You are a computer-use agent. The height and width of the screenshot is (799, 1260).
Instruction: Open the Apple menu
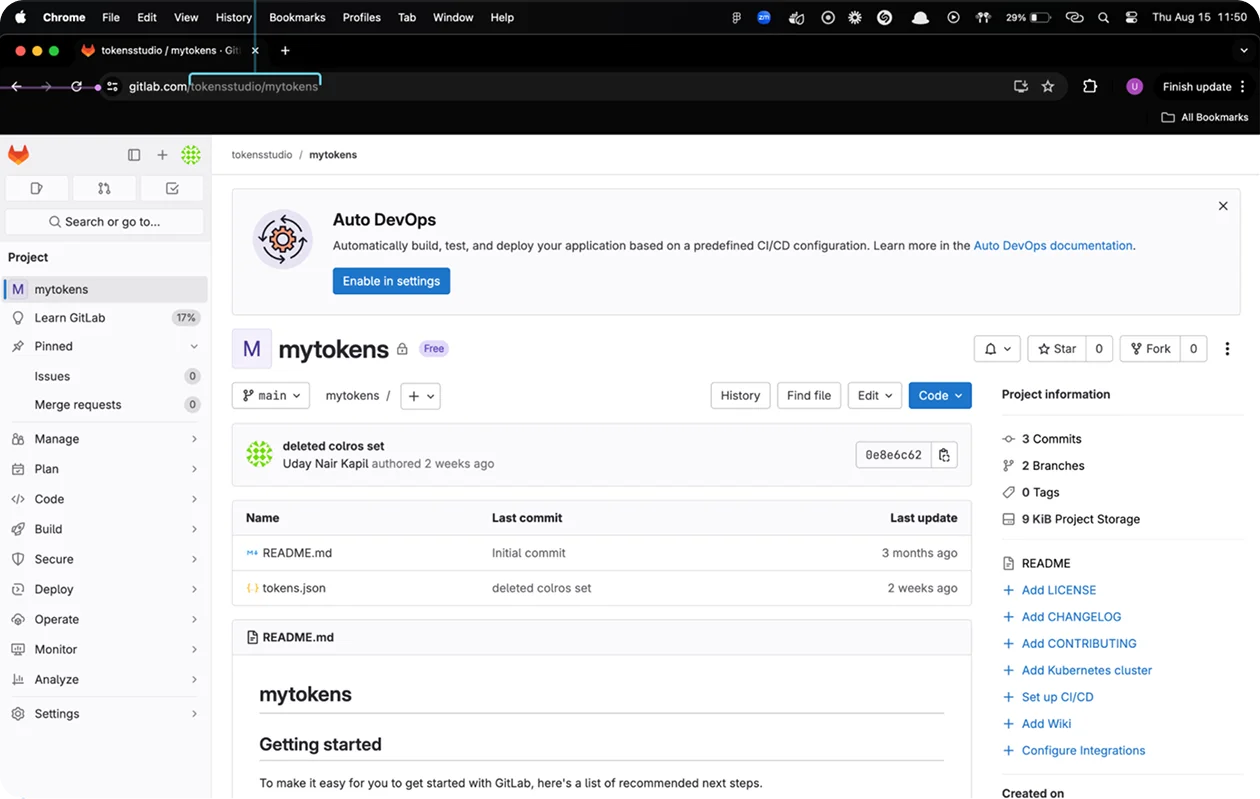20,17
